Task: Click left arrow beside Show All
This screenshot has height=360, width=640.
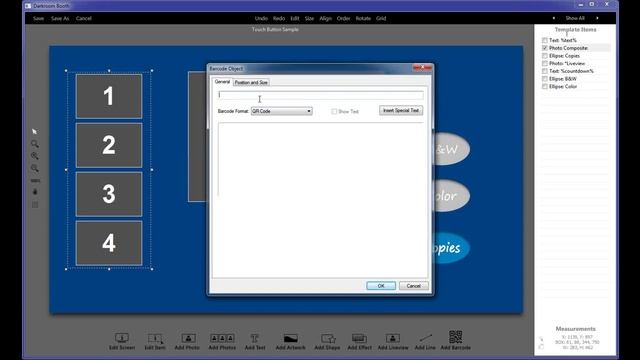Action: tap(553, 18)
